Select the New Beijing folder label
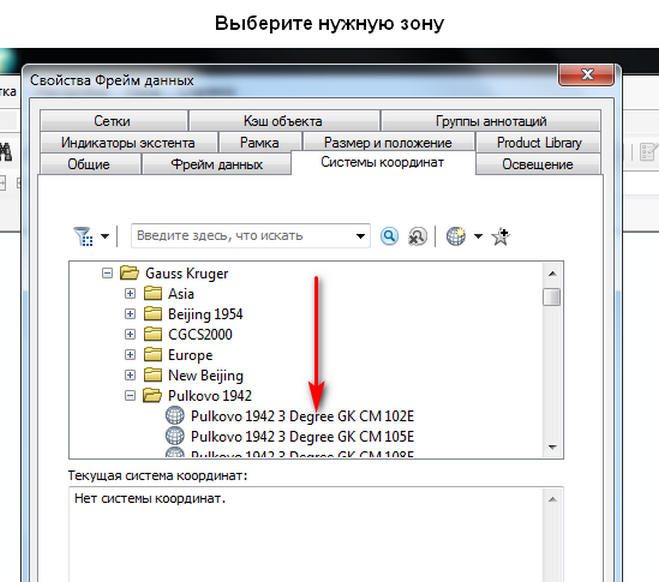 click(206, 375)
